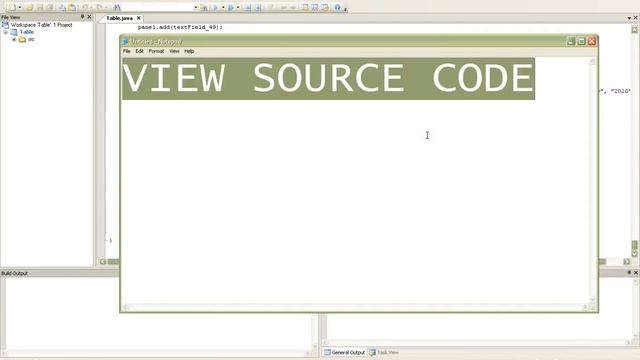
Task: Open the Notepad Help menu
Action: 189,51
